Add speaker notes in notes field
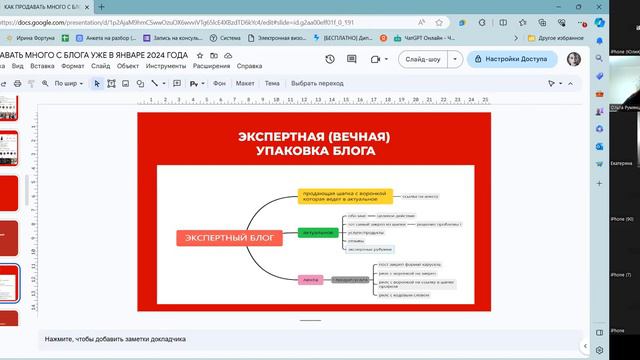Viewport: 640px width, 360px height. click(x=310, y=339)
